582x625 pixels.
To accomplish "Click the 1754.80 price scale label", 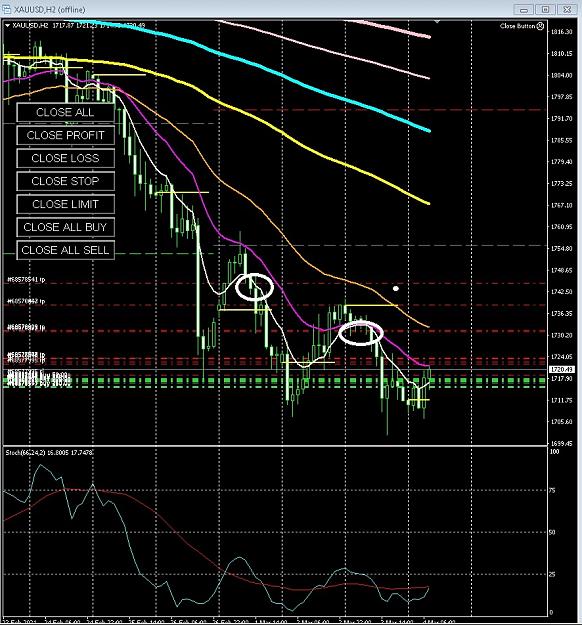I will pos(561,249).
